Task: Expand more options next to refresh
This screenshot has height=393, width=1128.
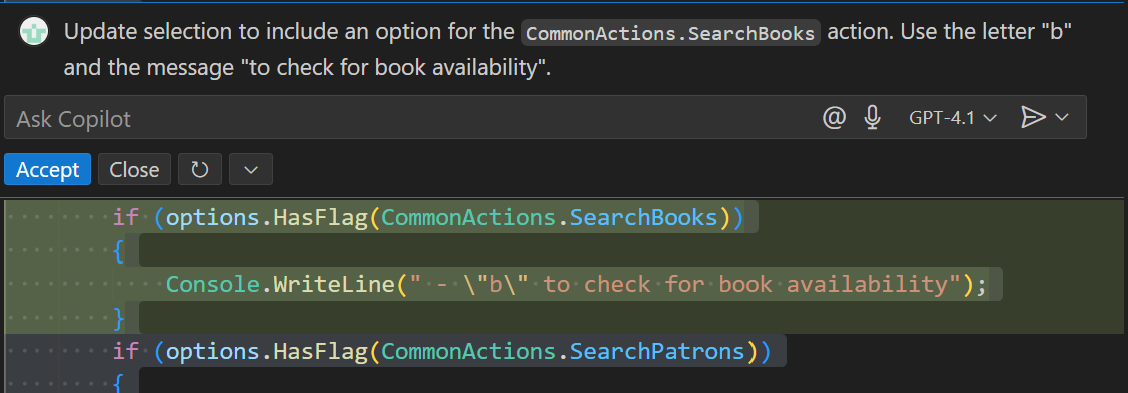Action: 250,169
